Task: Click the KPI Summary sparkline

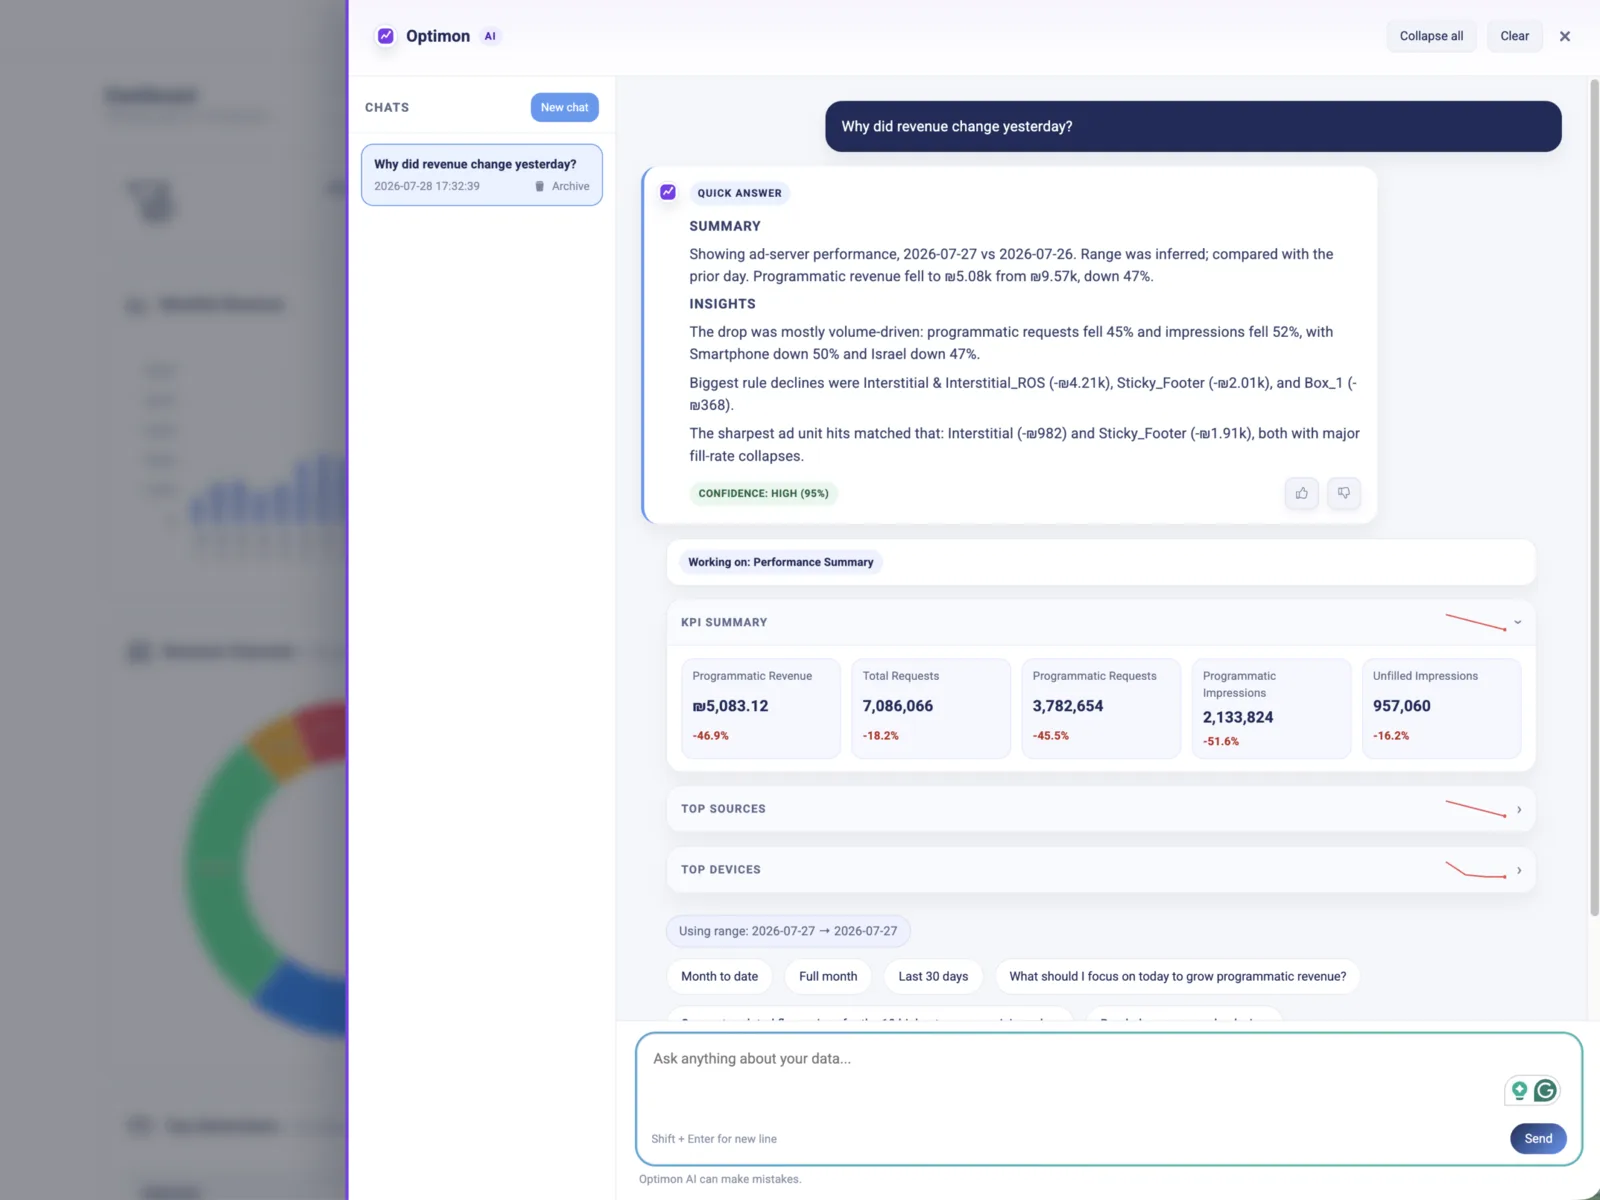Action: point(1476,622)
